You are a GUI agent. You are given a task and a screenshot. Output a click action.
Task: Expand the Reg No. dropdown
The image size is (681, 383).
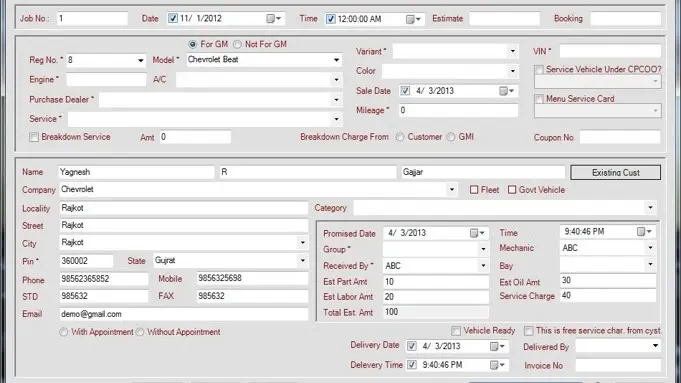point(140,60)
